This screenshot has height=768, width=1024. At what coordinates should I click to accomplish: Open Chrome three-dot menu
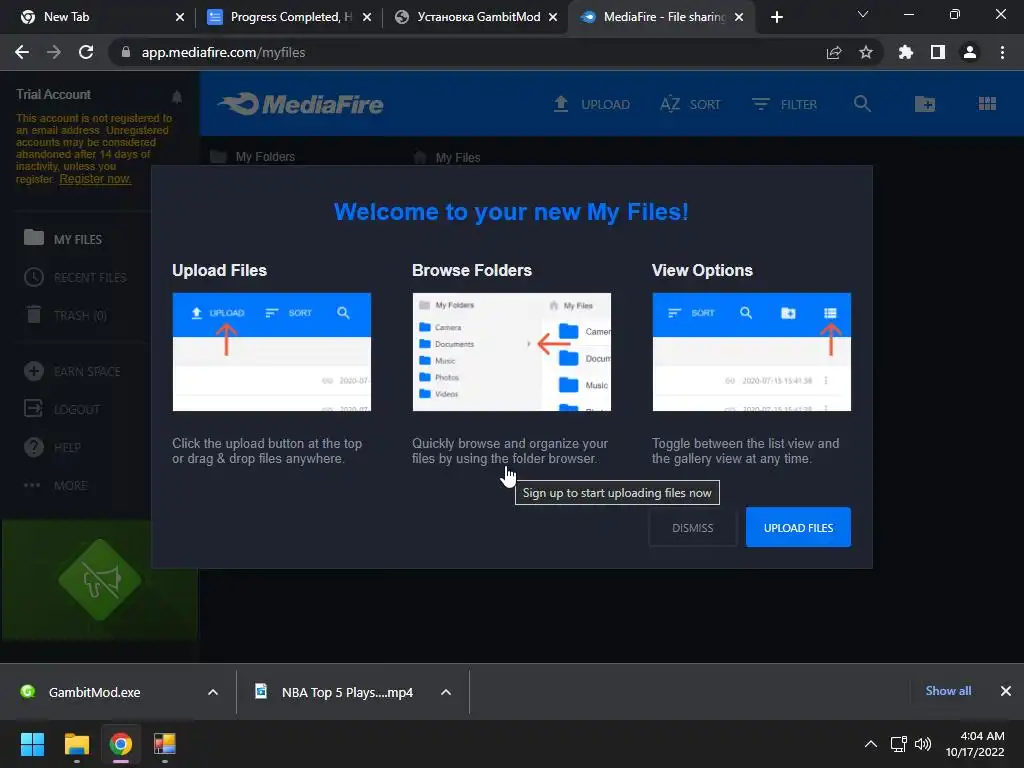point(1002,52)
